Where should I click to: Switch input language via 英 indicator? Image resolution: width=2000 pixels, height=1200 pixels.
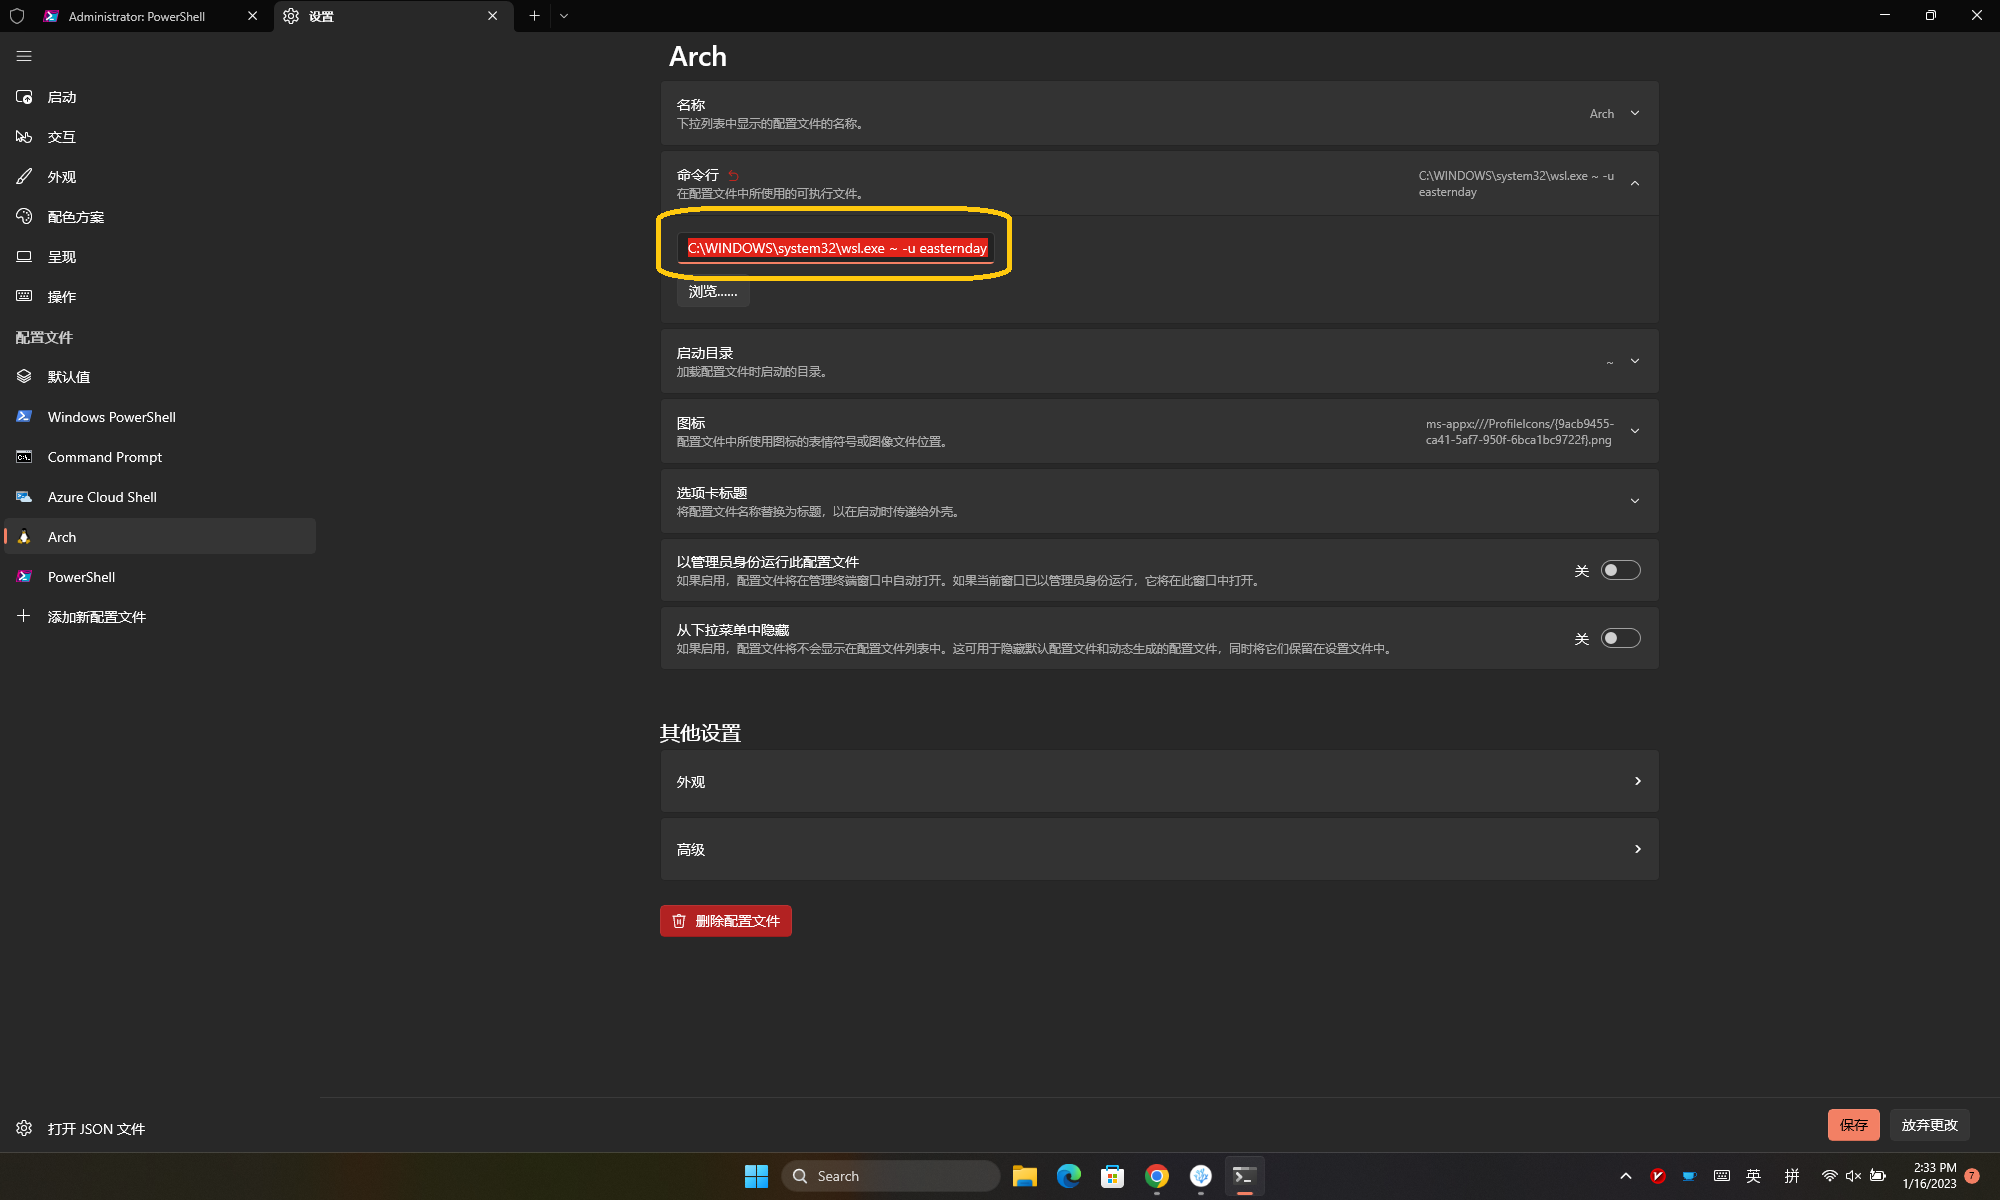point(1753,1176)
